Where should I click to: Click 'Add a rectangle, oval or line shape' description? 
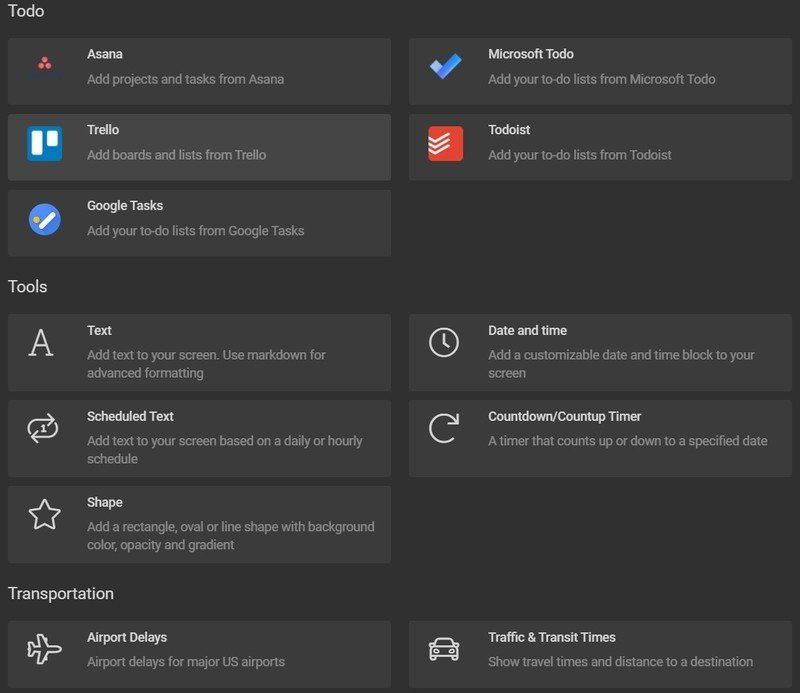[x=231, y=536]
